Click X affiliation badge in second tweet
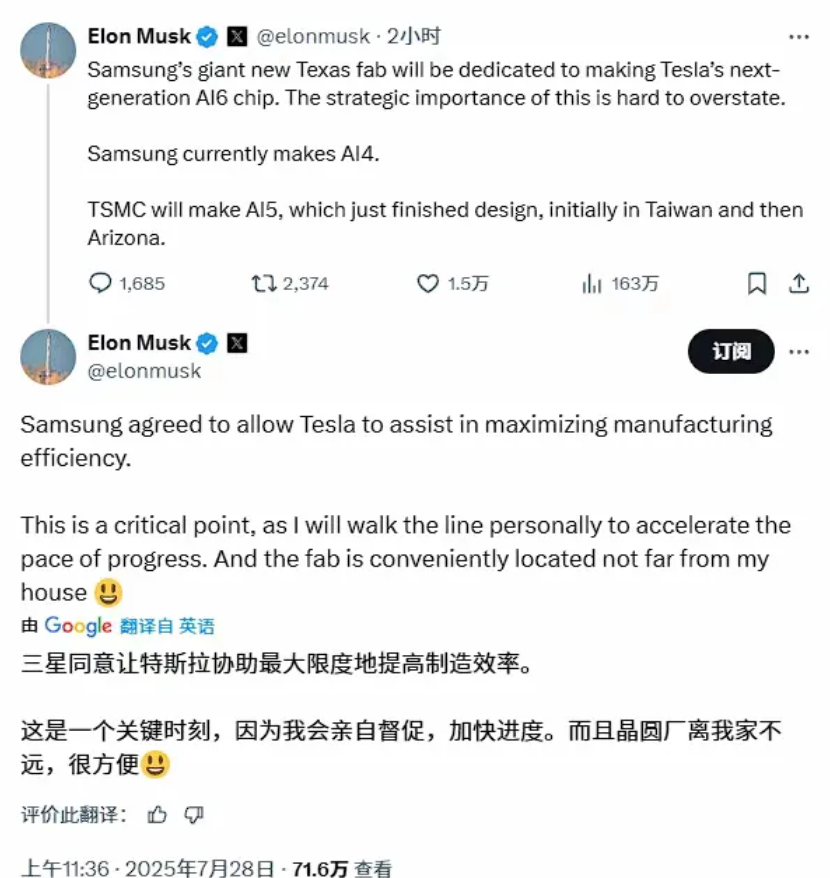830x878 pixels. 237,343
